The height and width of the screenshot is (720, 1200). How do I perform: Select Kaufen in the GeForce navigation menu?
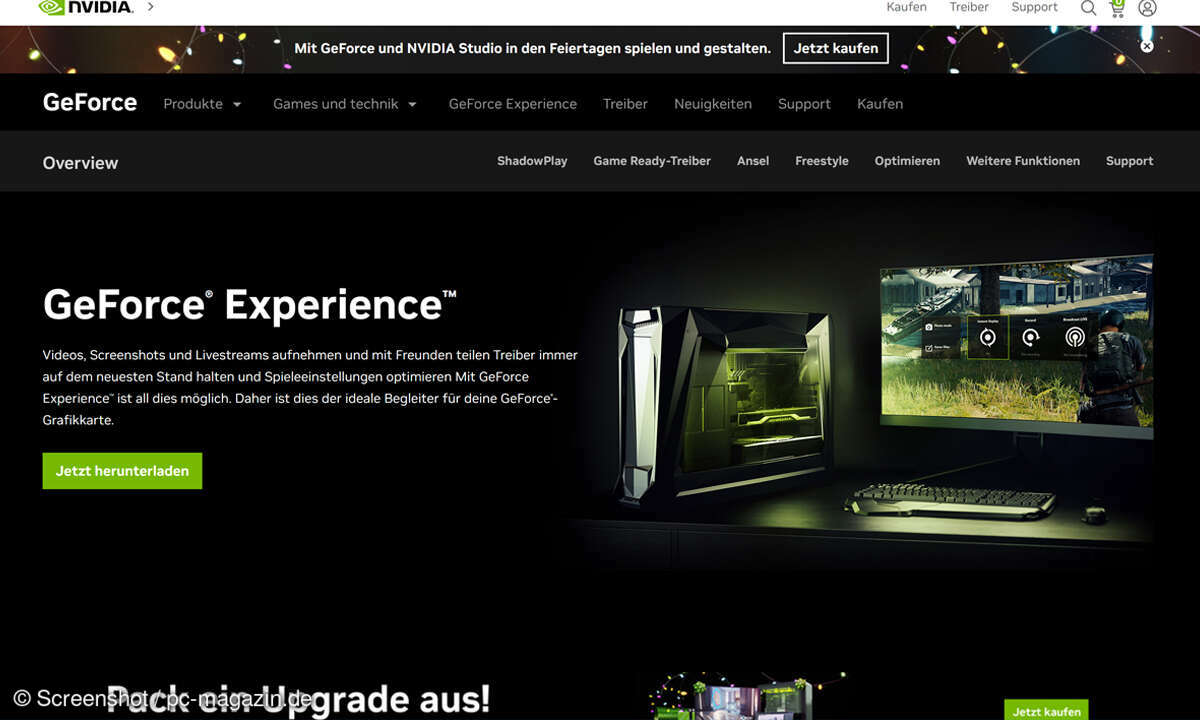point(880,104)
